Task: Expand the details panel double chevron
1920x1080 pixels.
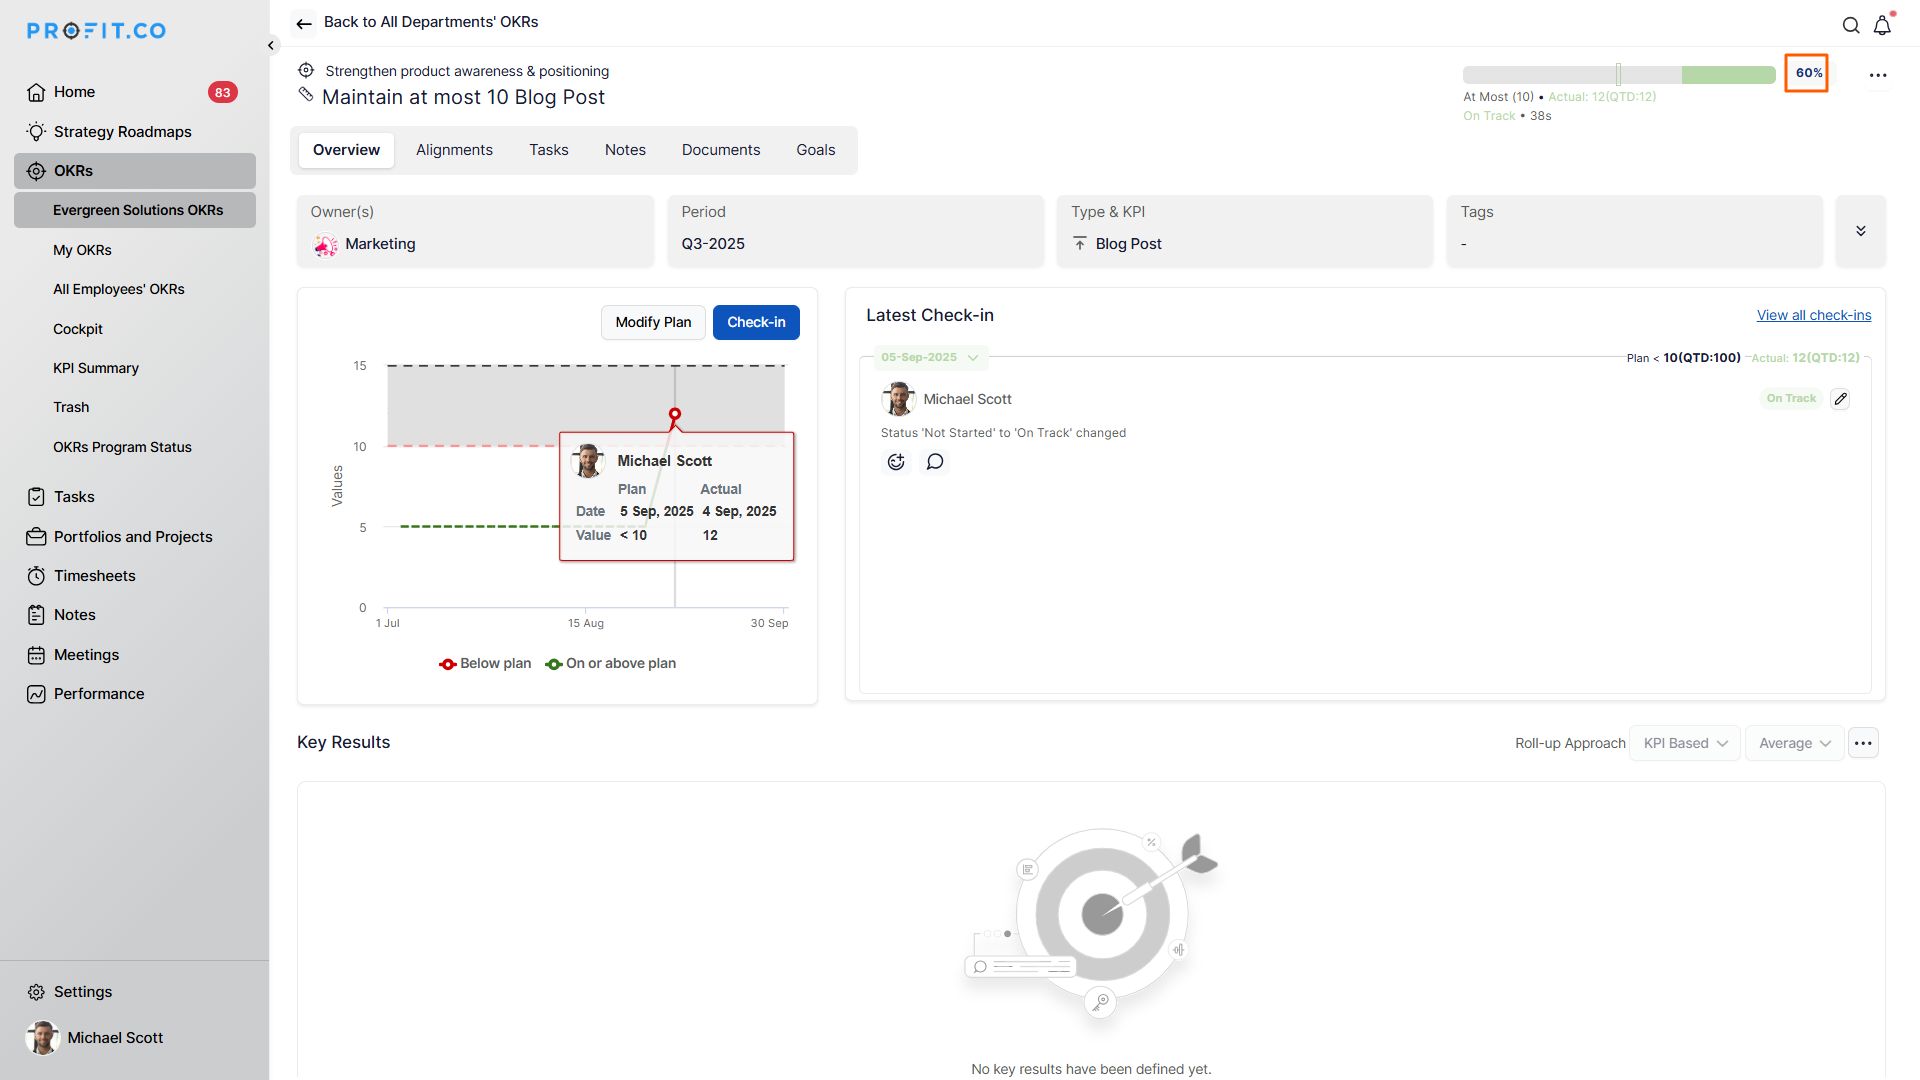Action: coord(1860,231)
